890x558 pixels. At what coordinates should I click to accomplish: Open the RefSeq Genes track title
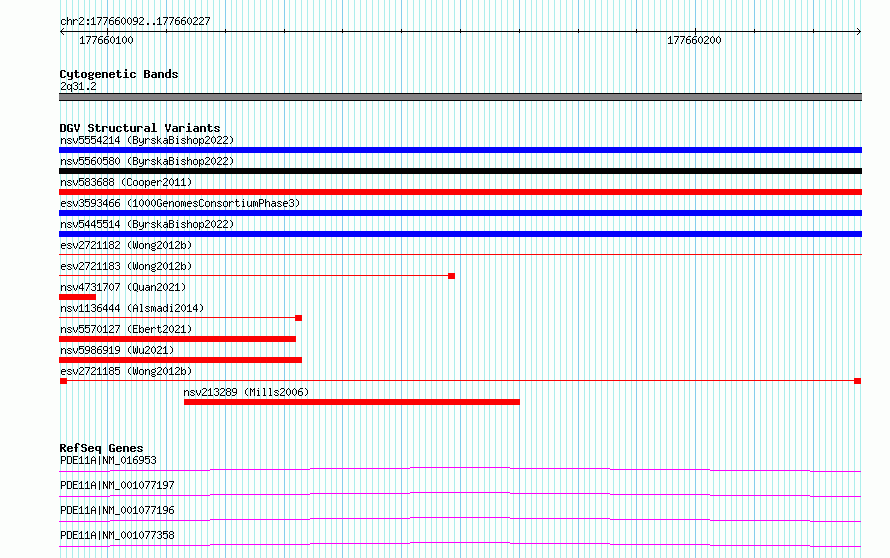(101, 448)
